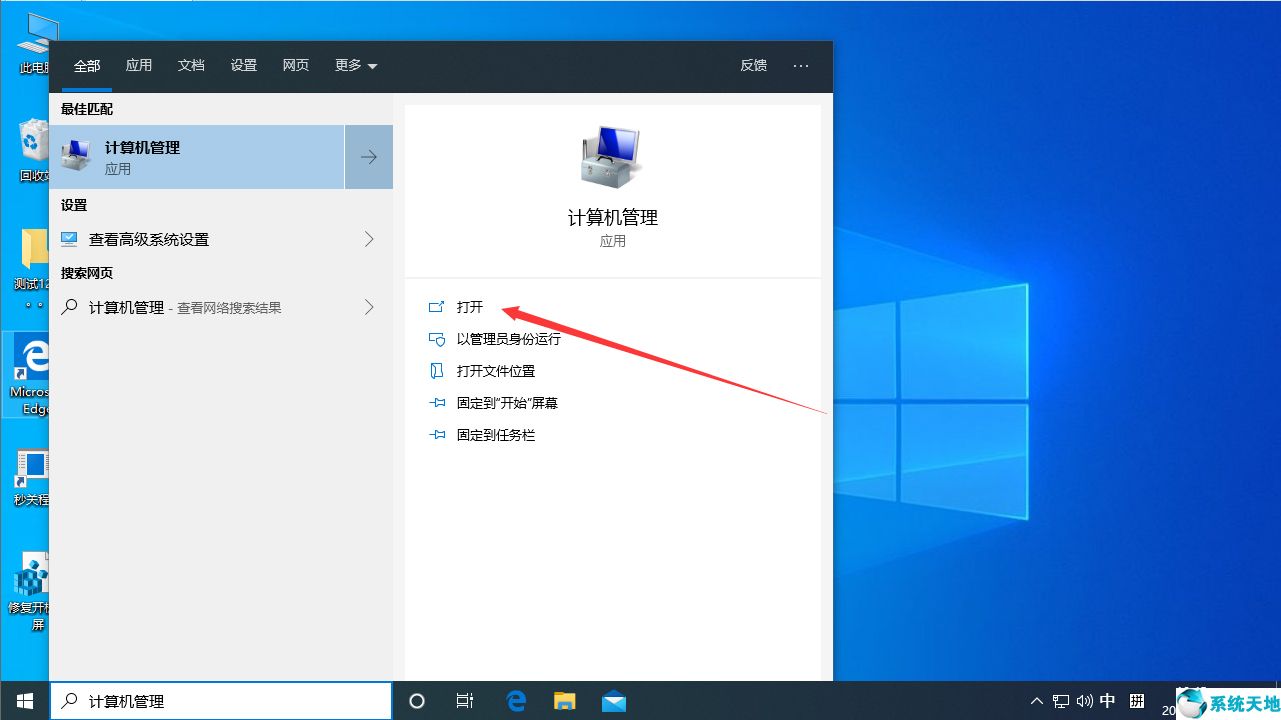
Task: Click the Microsoft Edge desktop shortcut
Action: [31, 375]
